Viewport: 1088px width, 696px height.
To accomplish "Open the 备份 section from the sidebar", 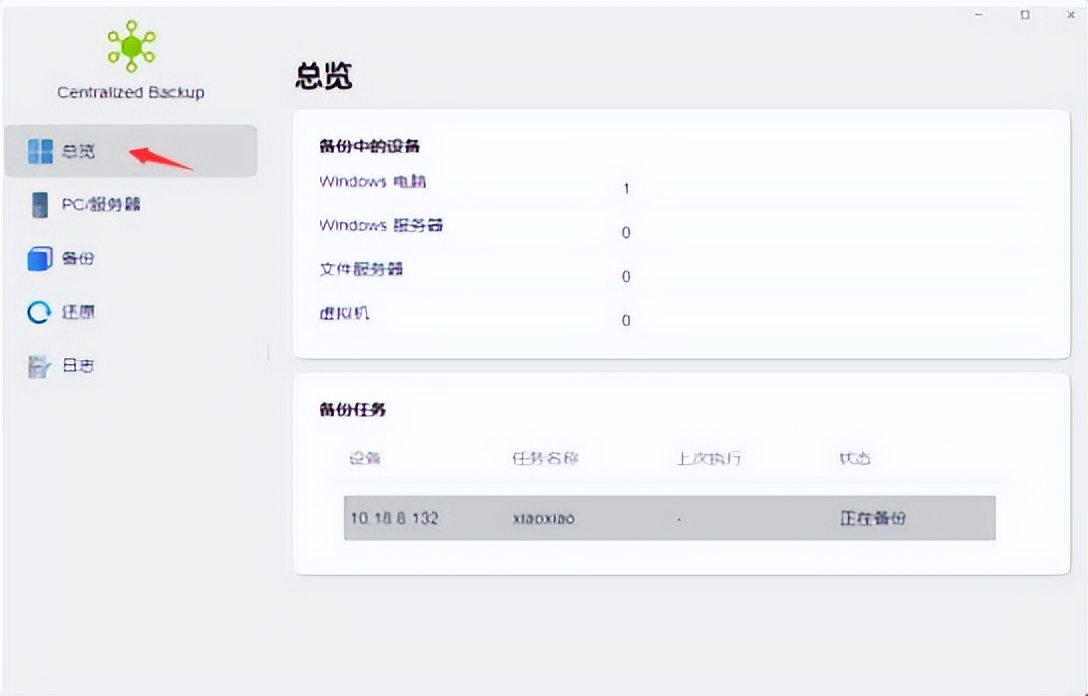I will tap(75, 258).
